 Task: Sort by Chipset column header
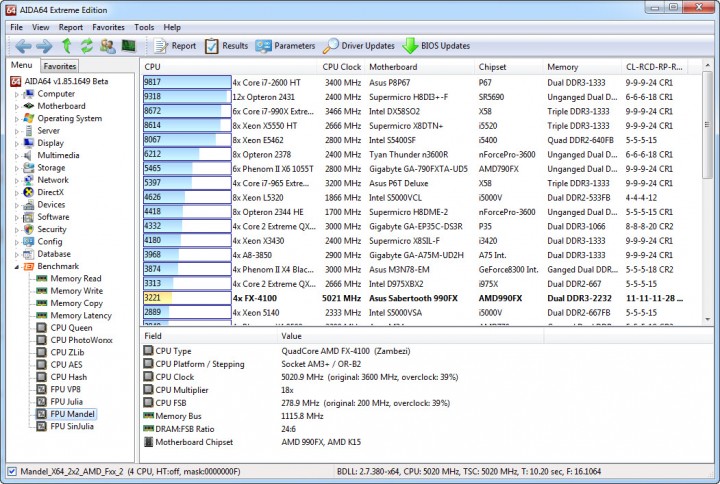(509, 67)
